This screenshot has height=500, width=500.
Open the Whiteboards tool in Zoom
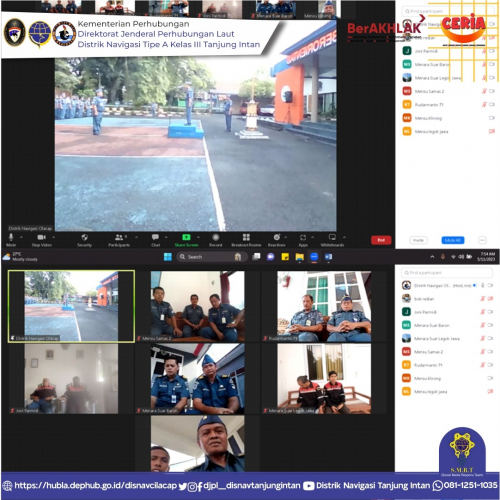[332, 240]
